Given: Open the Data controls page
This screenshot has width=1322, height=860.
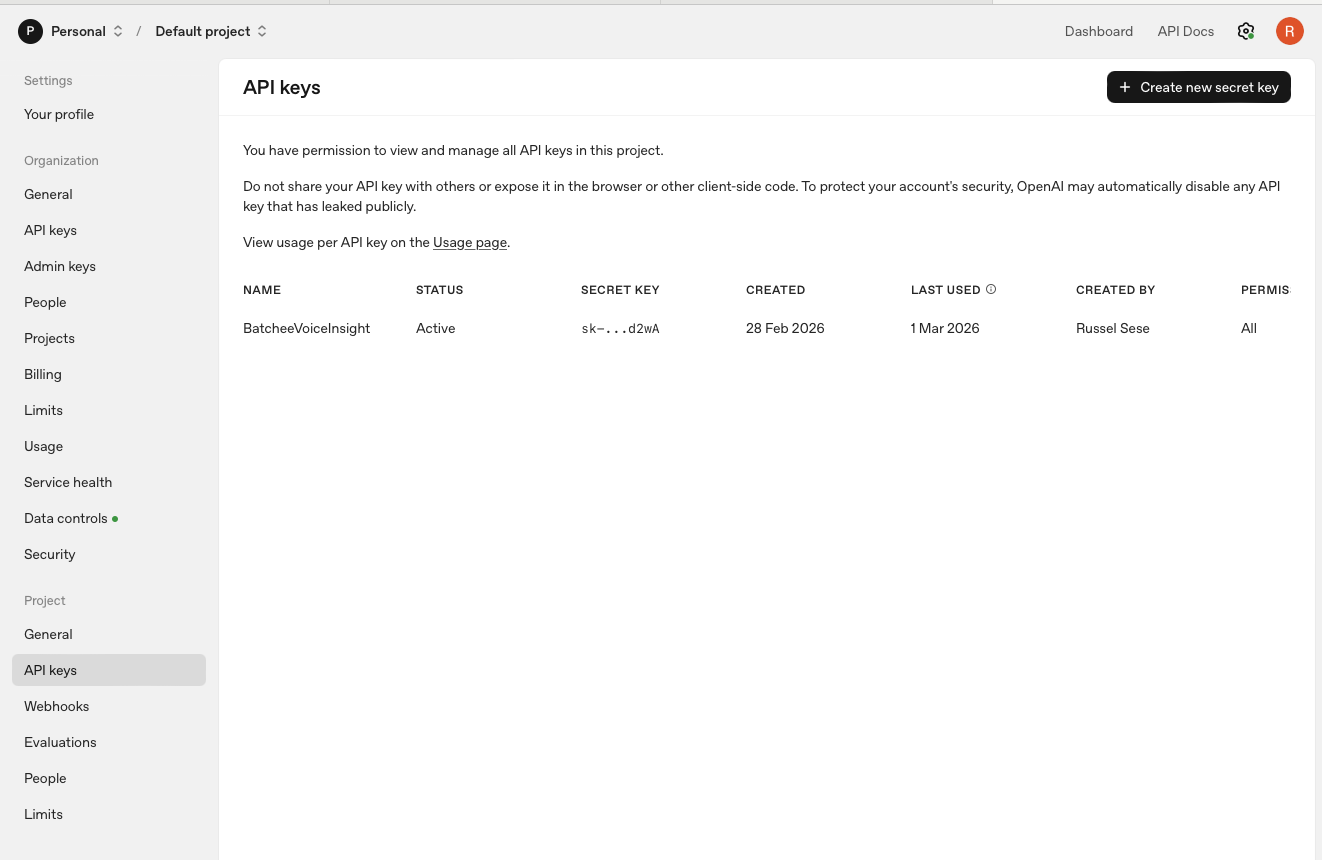Looking at the screenshot, I should click(x=63, y=518).
